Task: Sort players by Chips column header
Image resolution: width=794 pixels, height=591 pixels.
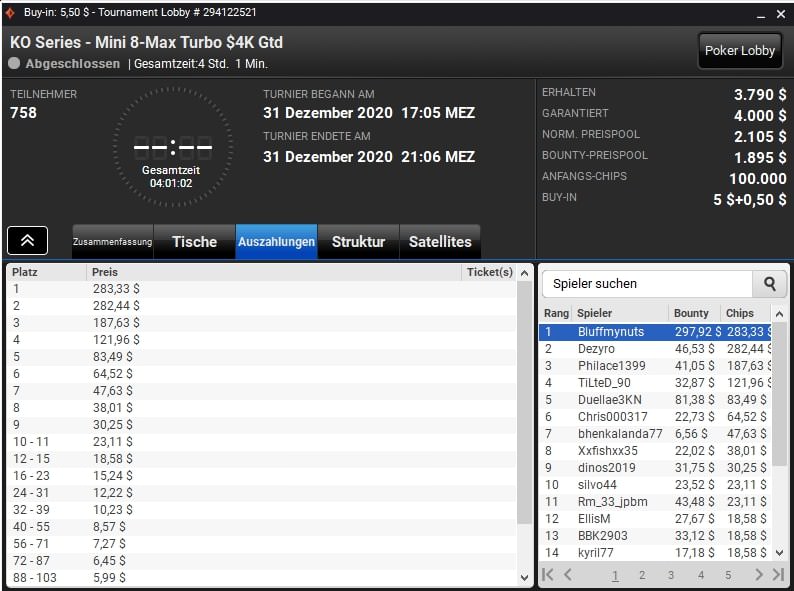Action: (740, 313)
